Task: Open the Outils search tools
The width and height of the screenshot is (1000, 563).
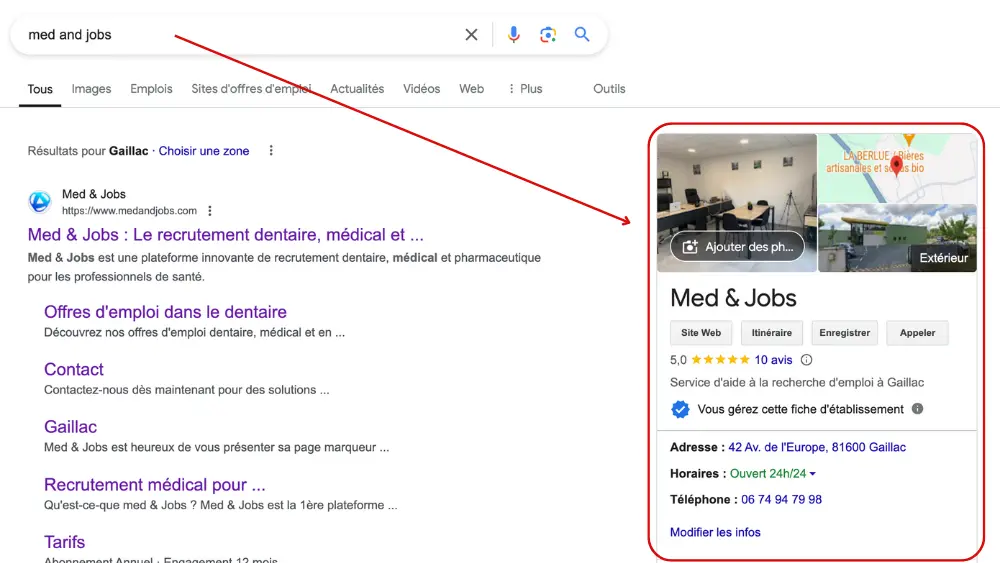Action: pos(609,89)
